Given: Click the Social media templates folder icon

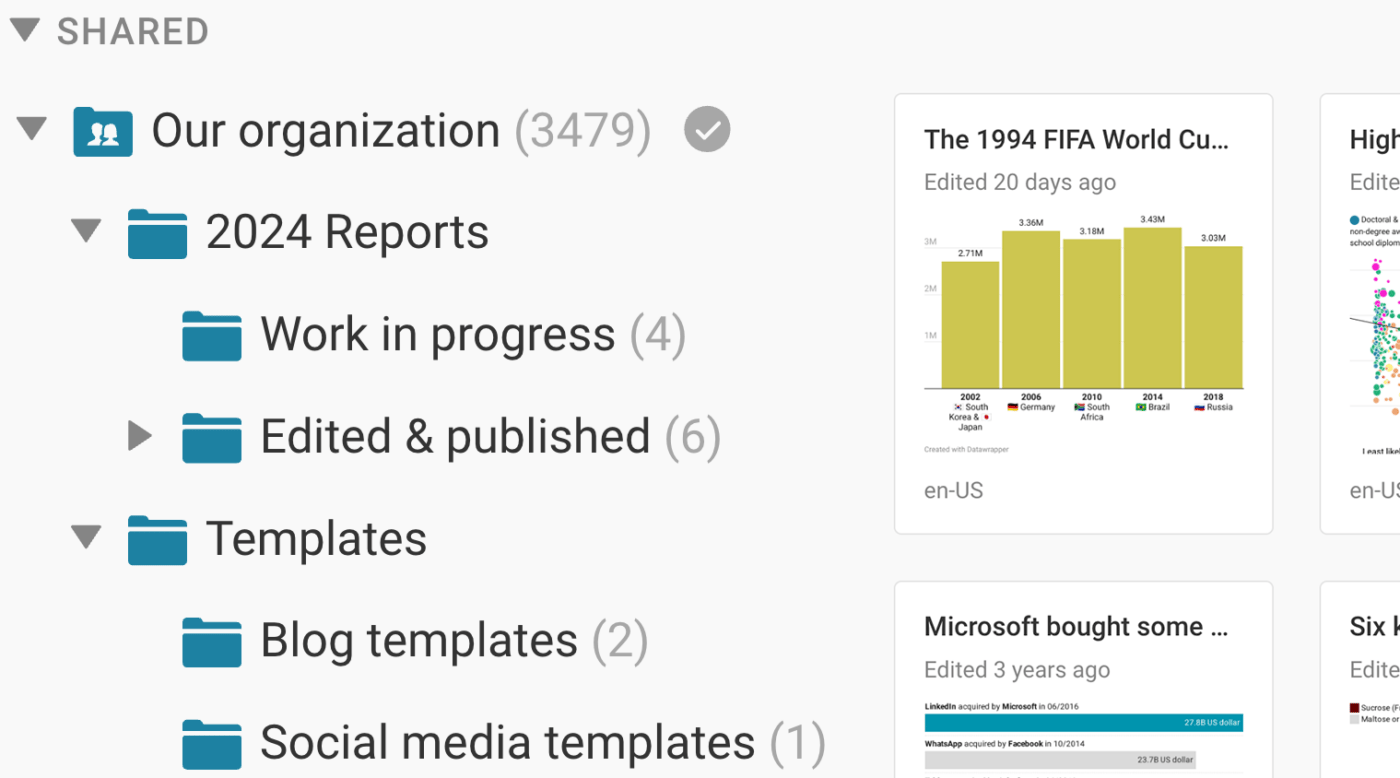Looking at the screenshot, I should coord(211,744).
